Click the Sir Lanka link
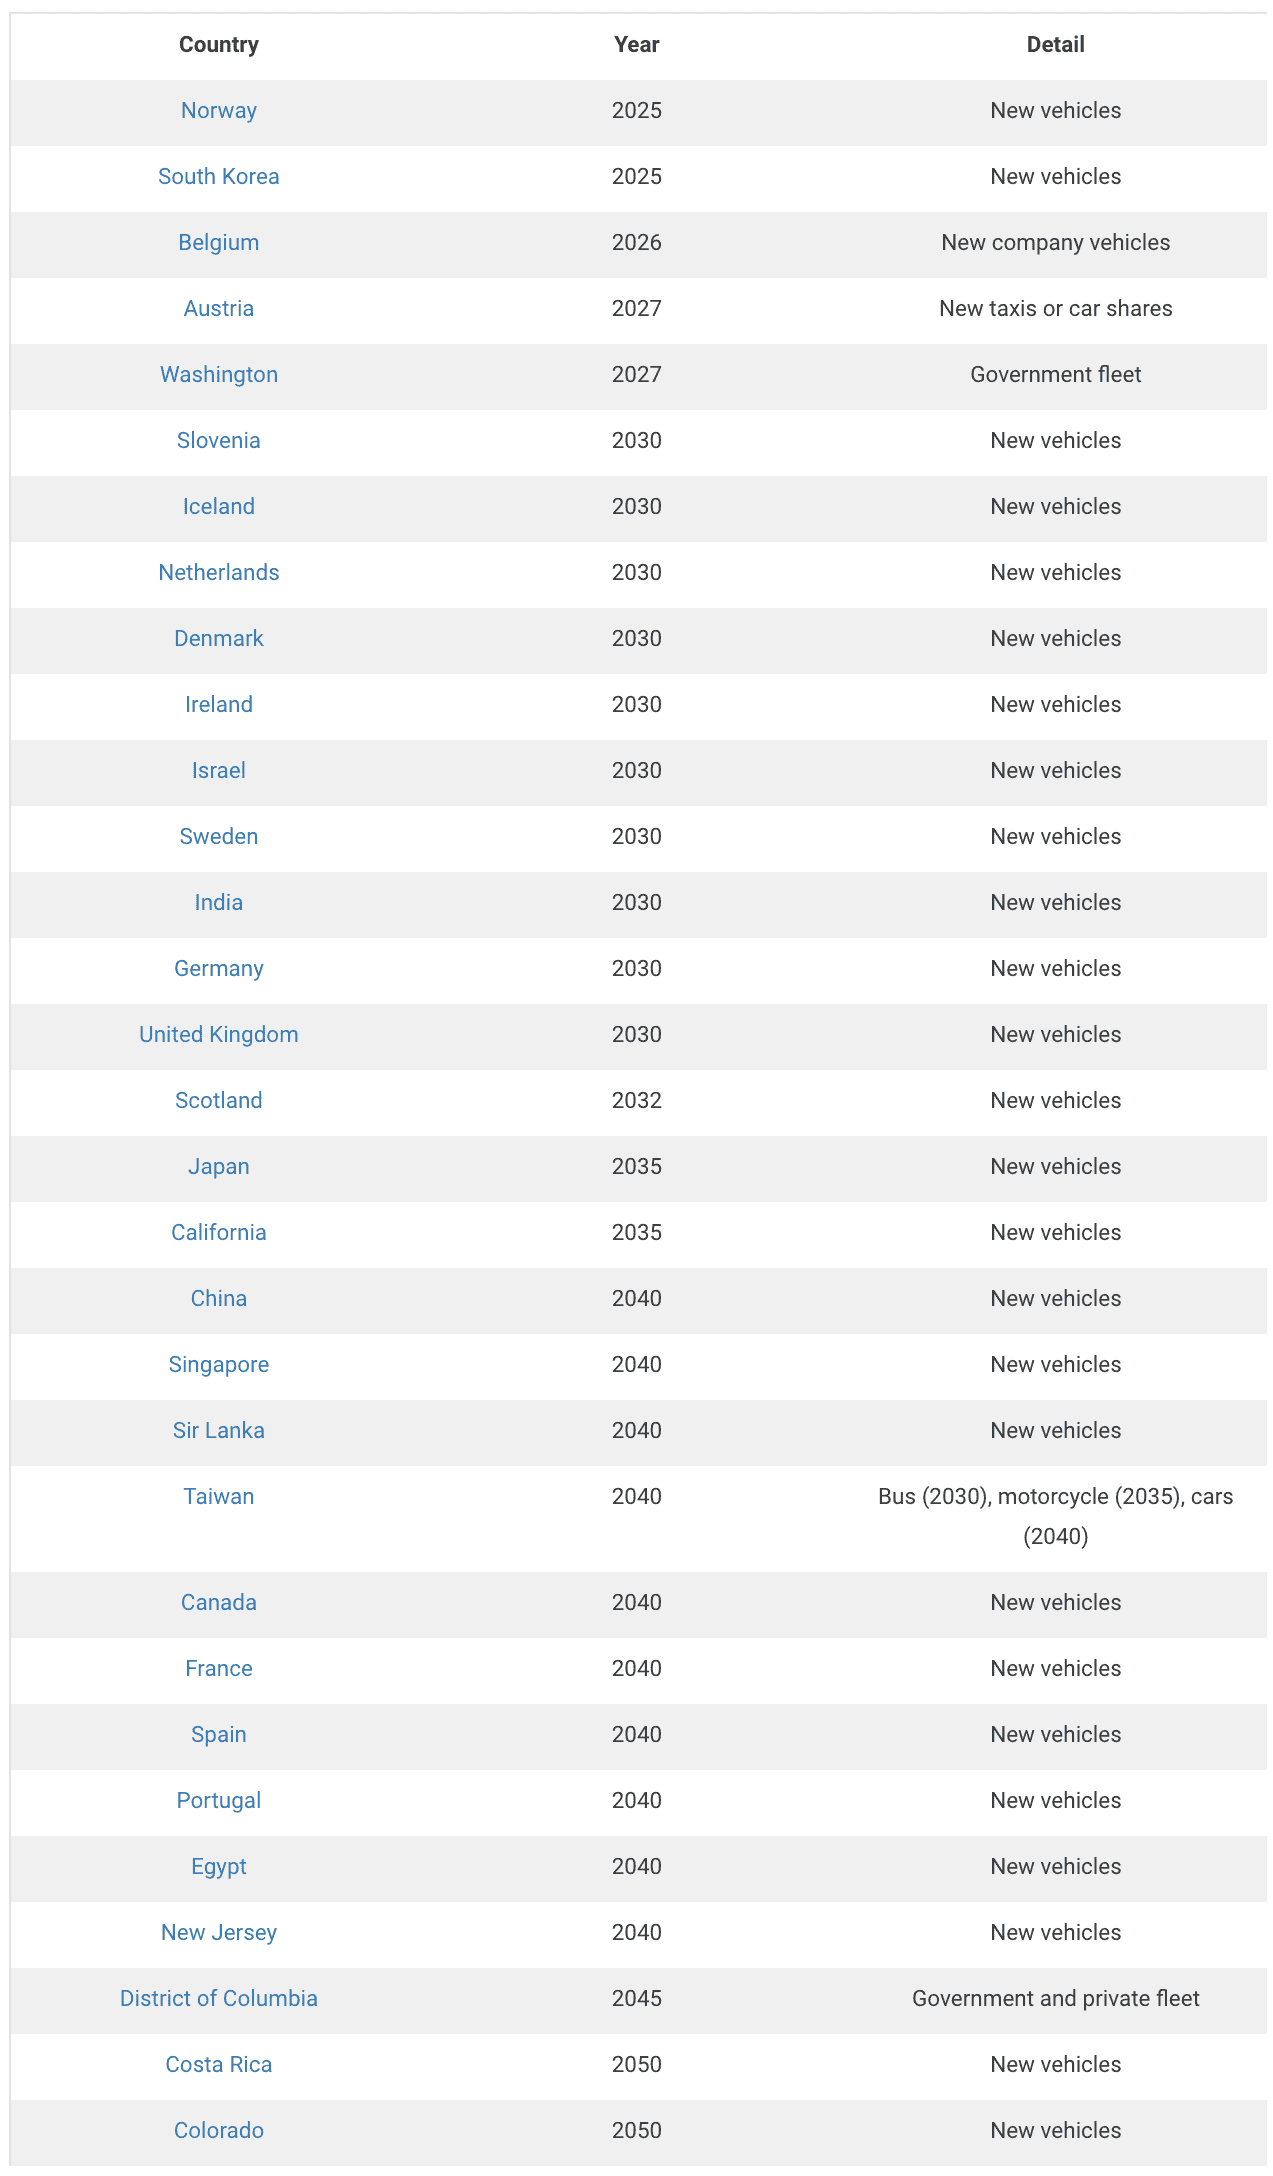The image size is (1273, 2176). click(218, 1431)
